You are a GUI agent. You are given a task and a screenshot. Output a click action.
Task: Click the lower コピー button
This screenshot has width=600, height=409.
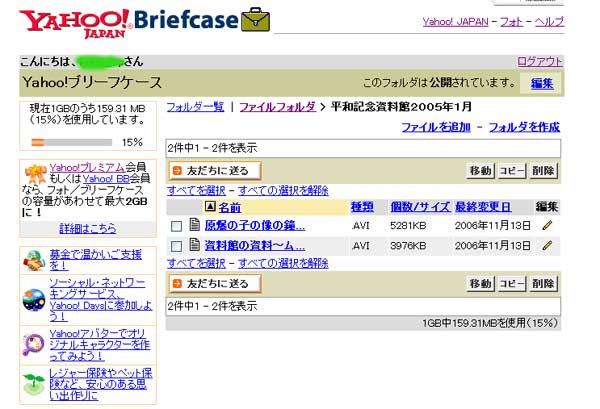tap(512, 284)
